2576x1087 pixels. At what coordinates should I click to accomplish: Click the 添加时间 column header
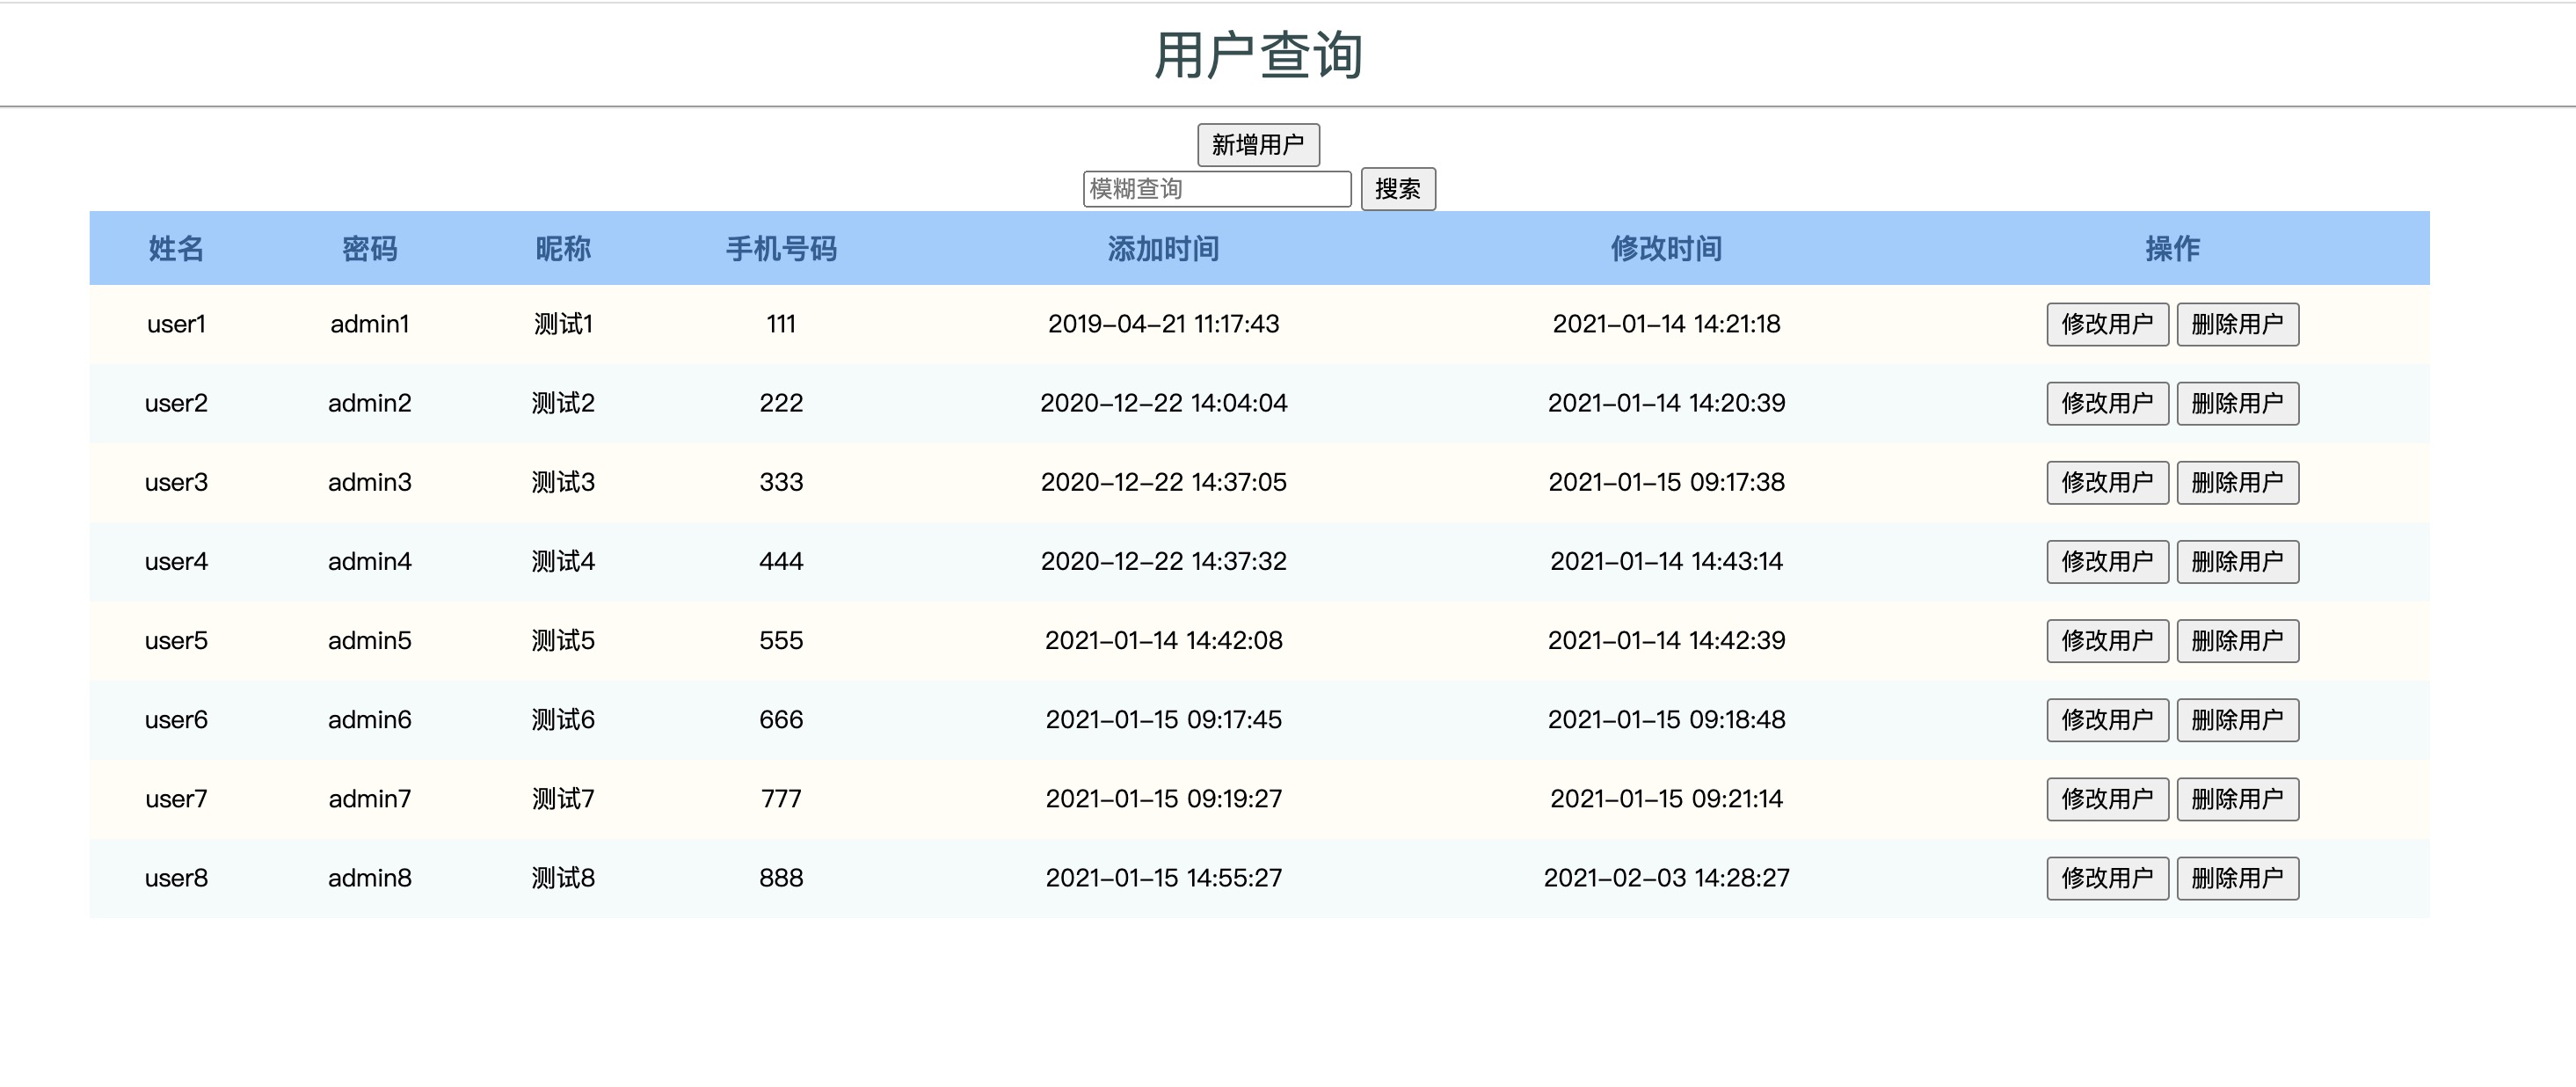tap(1162, 249)
